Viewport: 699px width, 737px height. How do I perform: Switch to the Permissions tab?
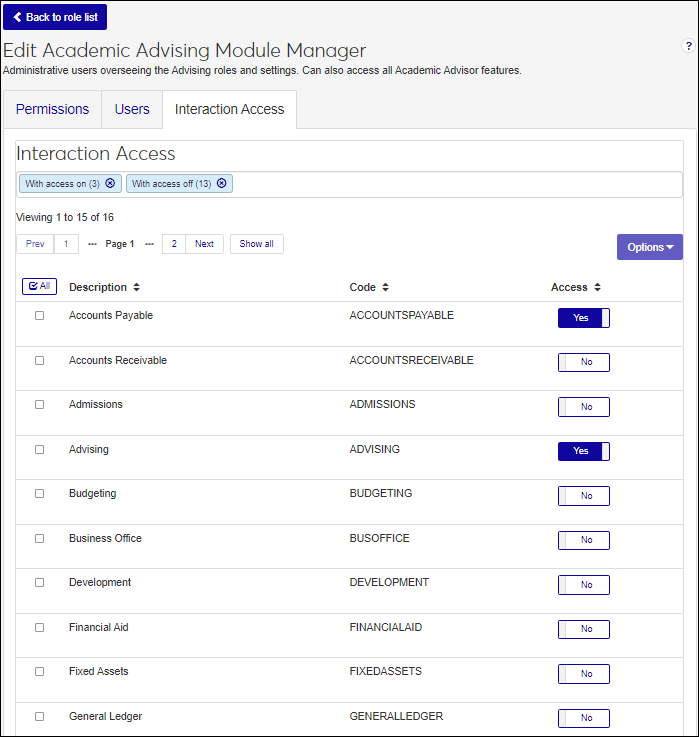click(x=52, y=110)
